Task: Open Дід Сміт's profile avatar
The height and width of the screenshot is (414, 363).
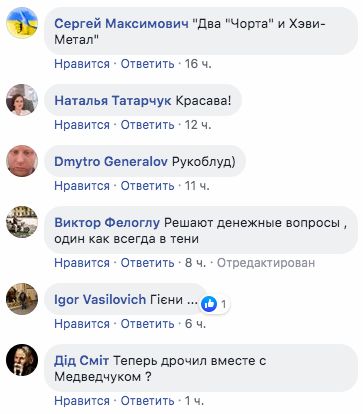Action: point(22,360)
